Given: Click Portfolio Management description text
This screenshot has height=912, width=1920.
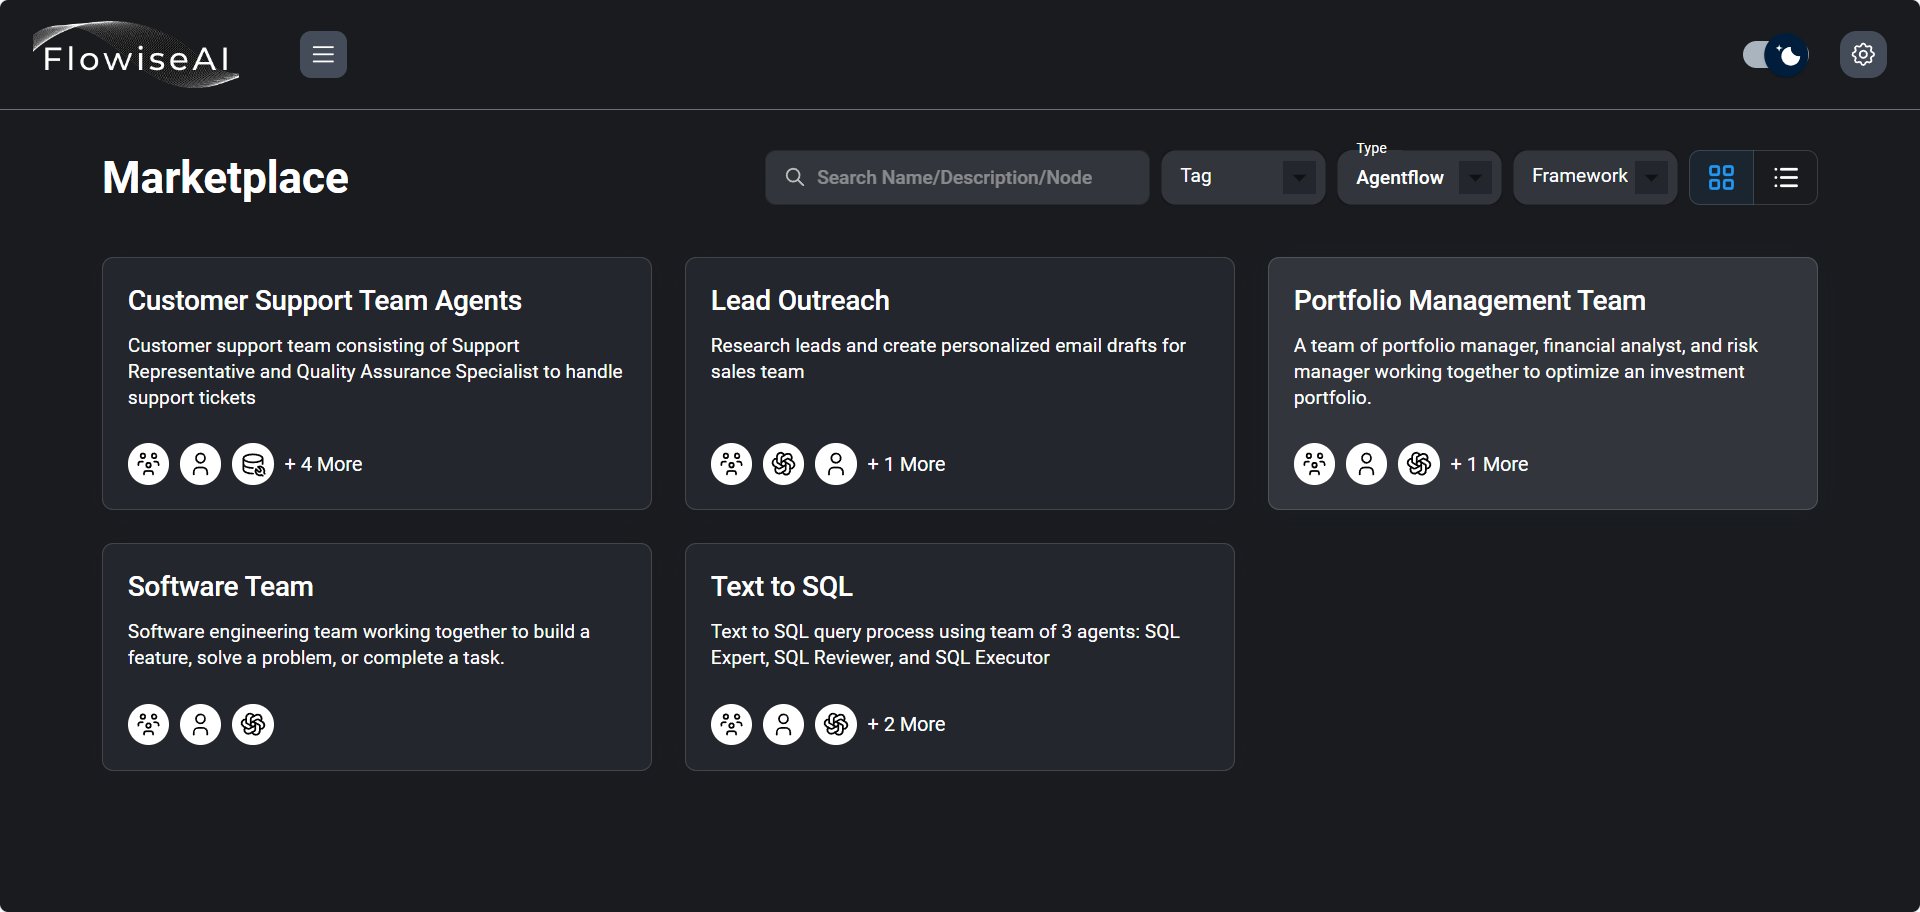Looking at the screenshot, I should point(1526,371).
